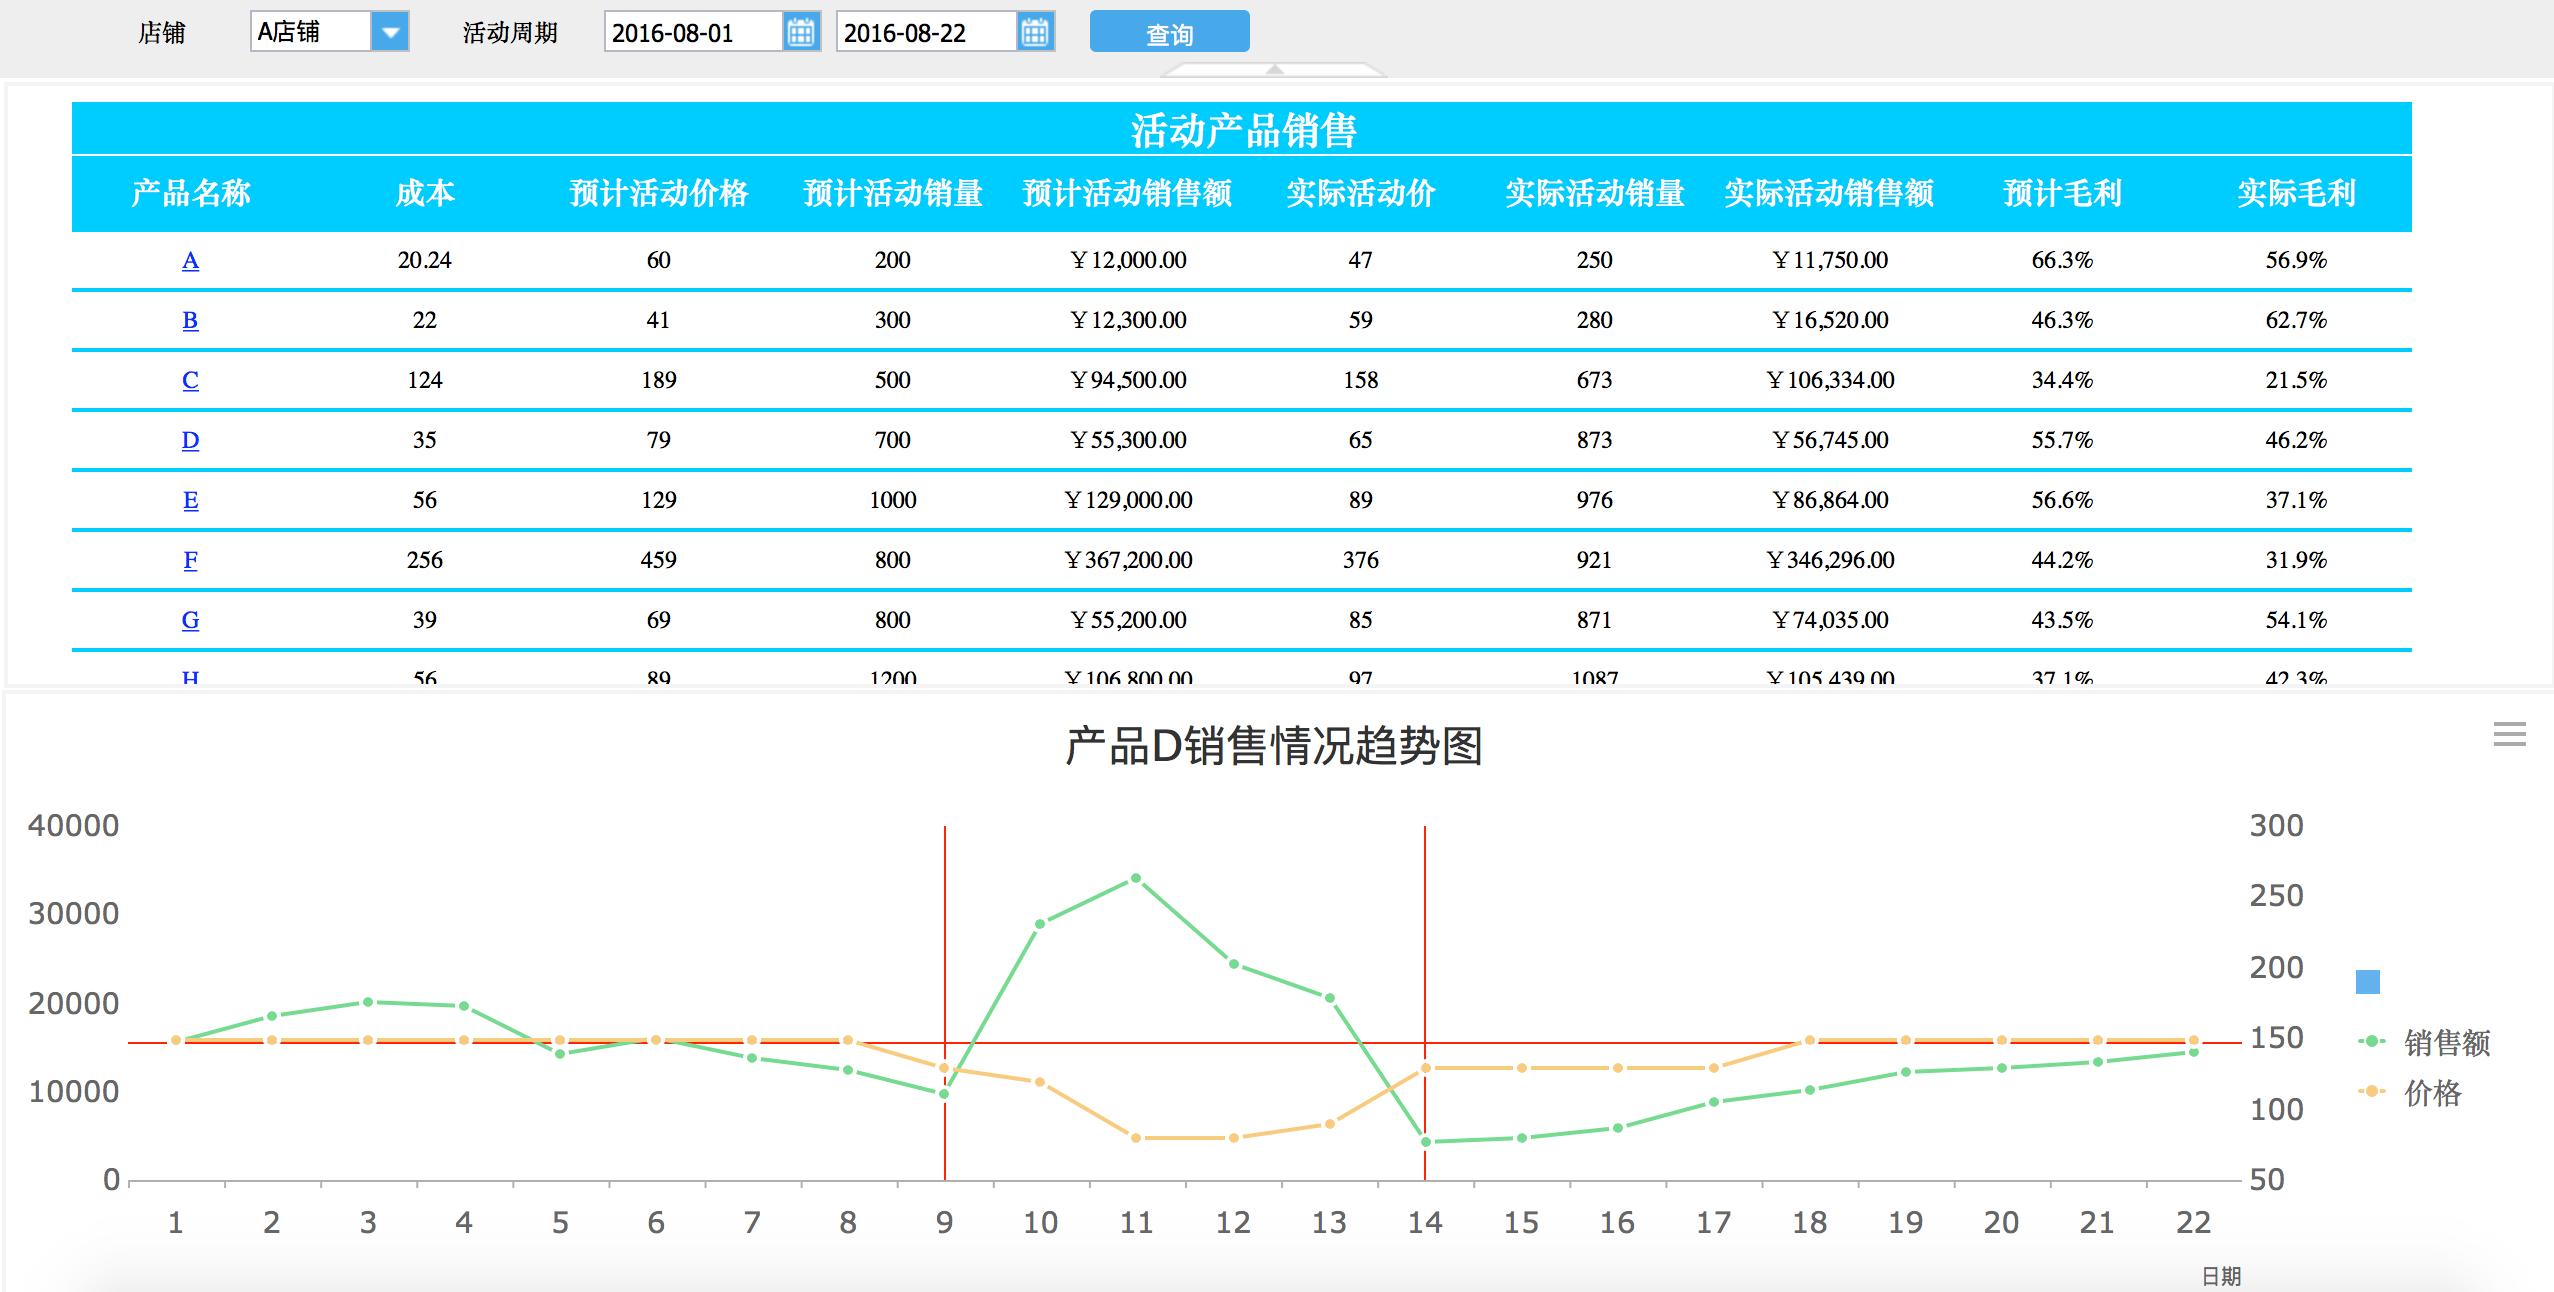The width and height of the screenshot is (2554, 1292).
Task: Open the end date calendar picker icon
Action: point(1036,31)
